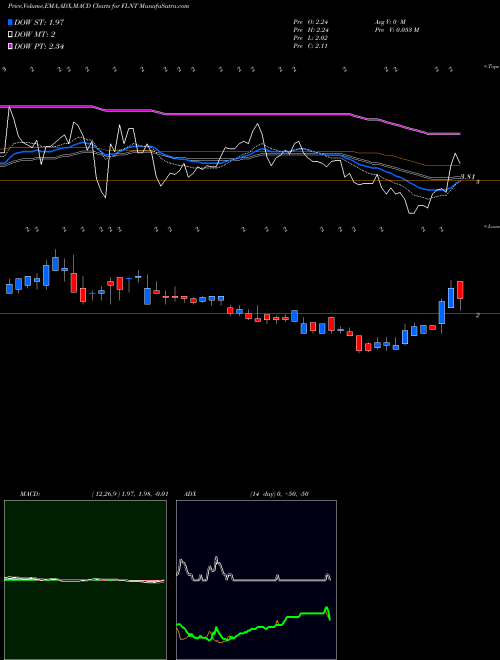Image resolution: width=500 pixels, height=660 pixels.
Task: Click the 'ADX' panel heading
Action: (191, 494)
